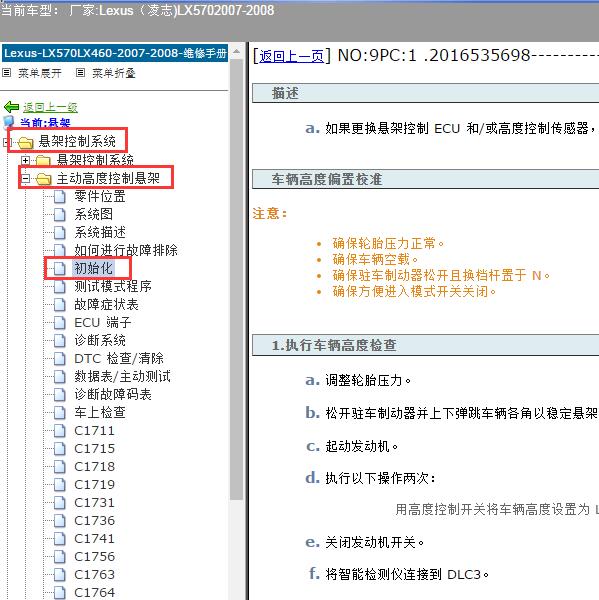The image size is (599, 600).
Task: Expand the nested 悬架控制系统 subfolder
Action: 25,160
